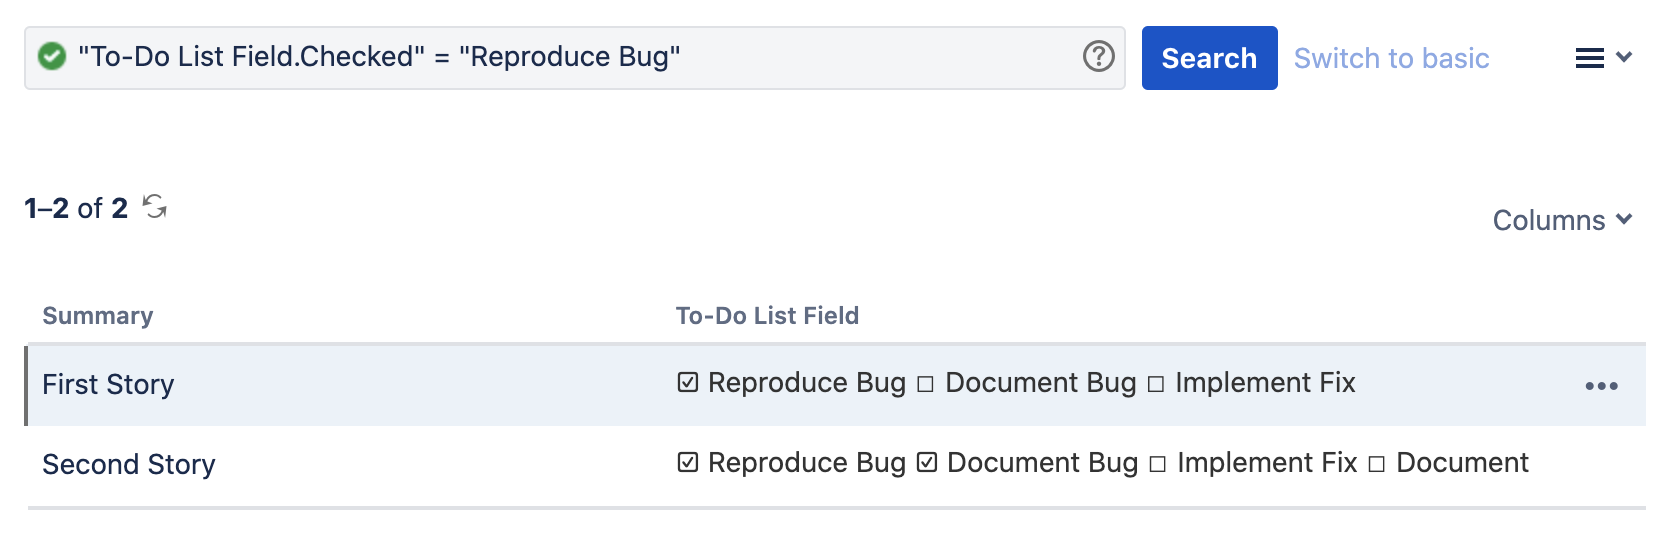This screenshot has width=1664, height=536.
Task: Open the three-dot actions menu for First Story
Action: [x=1601, y=386]
